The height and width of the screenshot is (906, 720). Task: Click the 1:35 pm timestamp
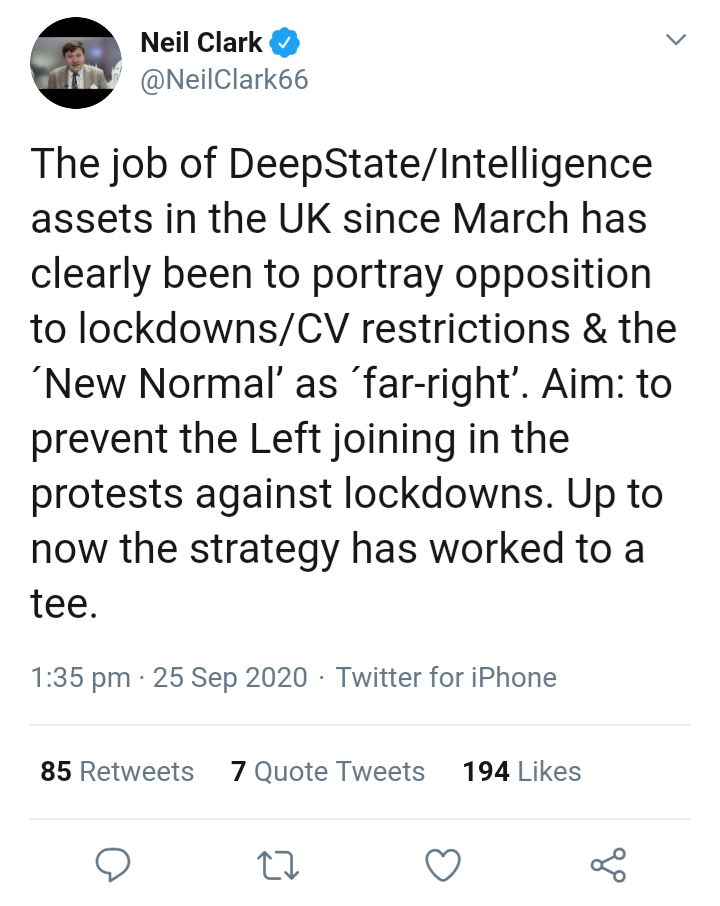tap(81, 677)
